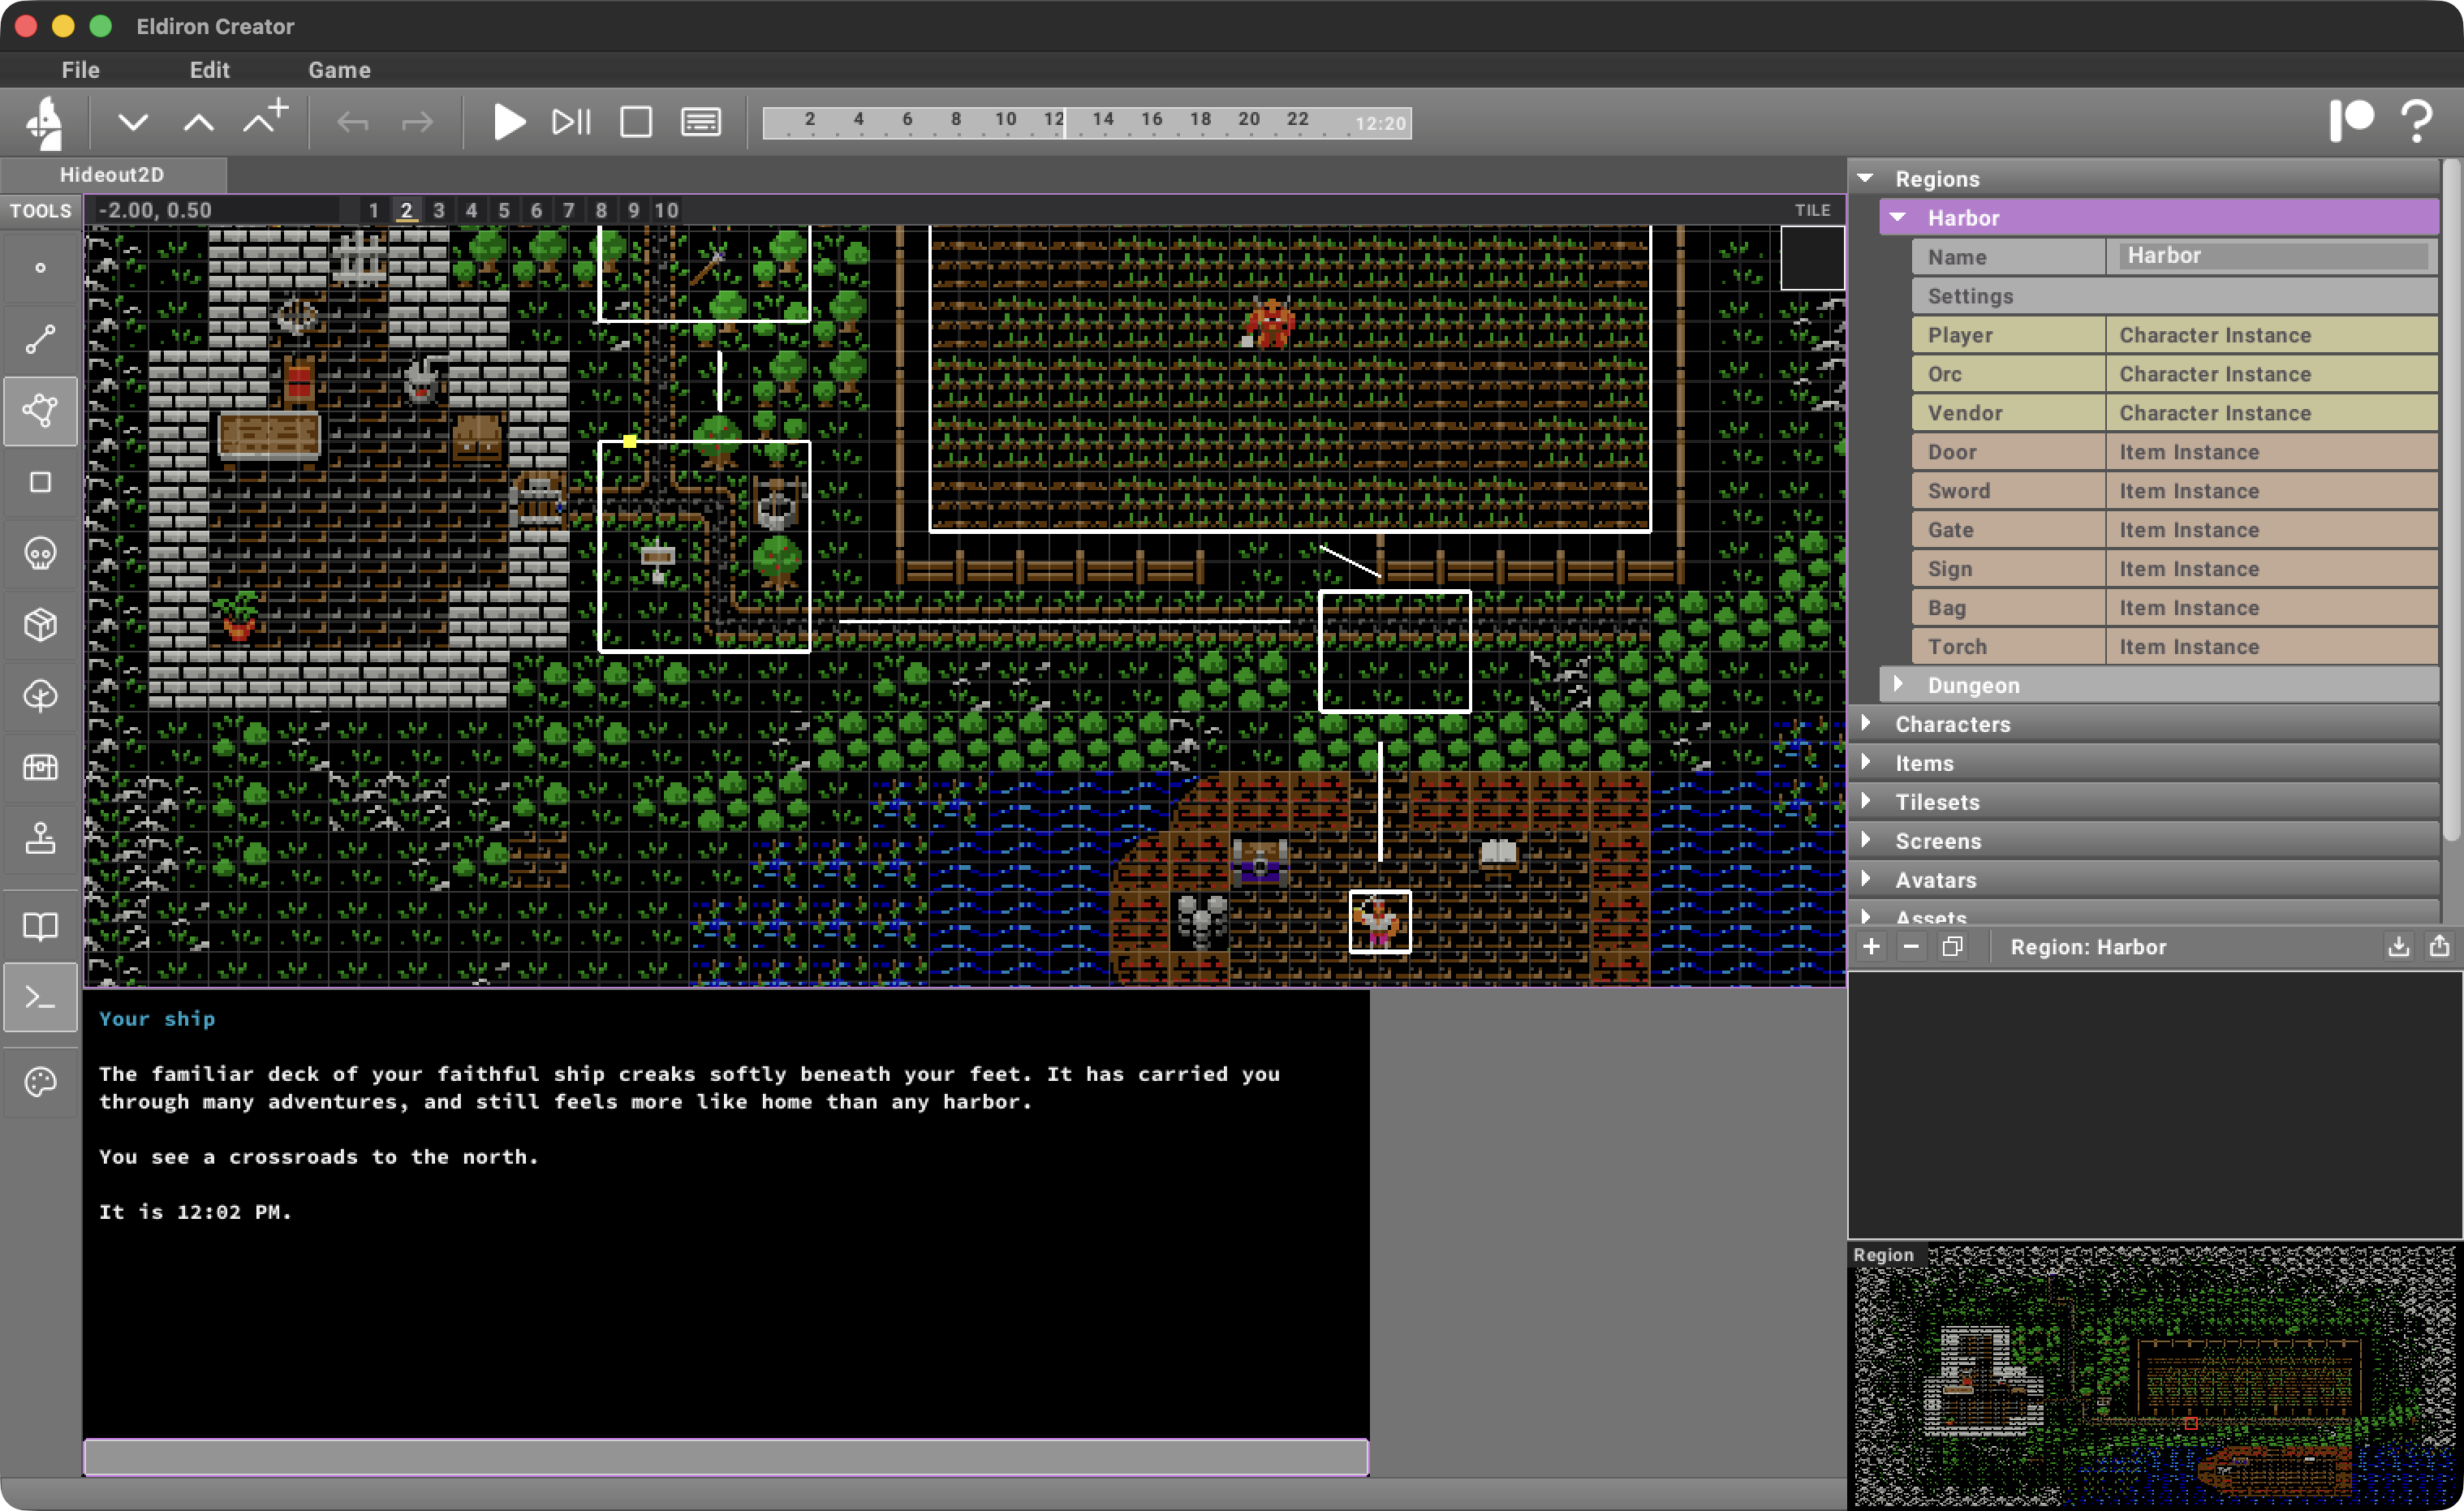Select the skull character tool

[x=40, y=553]
